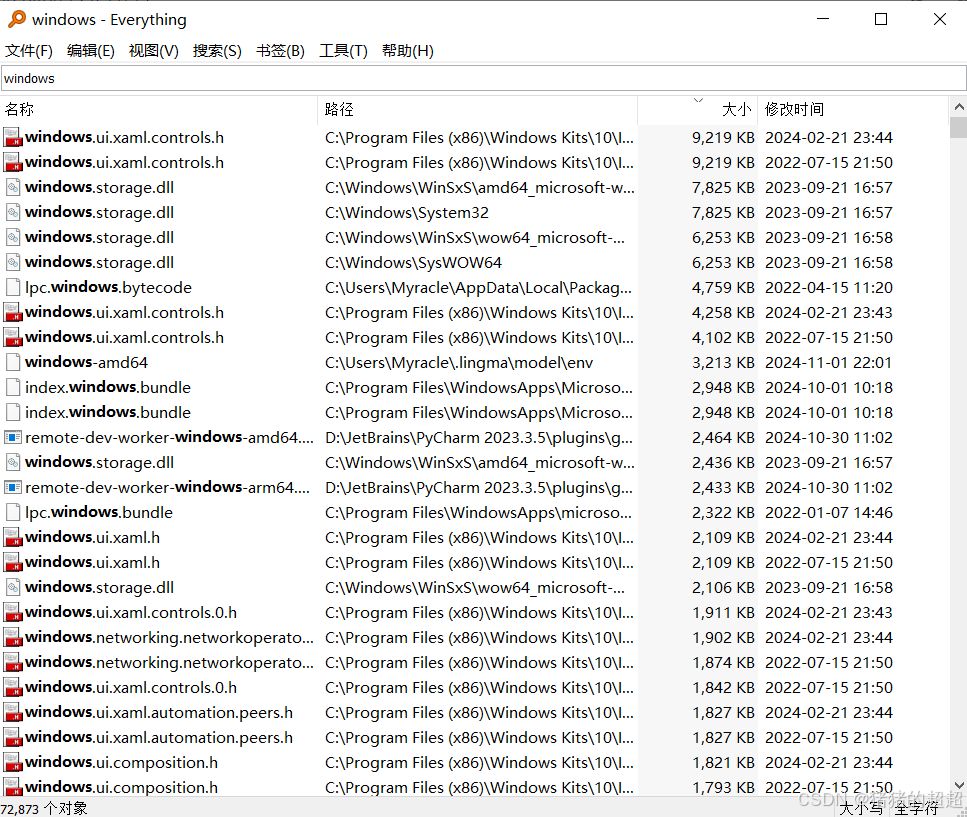Image resolution: width=967 pixels, height=817 pixels.
Task: Click the size value '2,433 KB'
Action: [x=723, y=488]
